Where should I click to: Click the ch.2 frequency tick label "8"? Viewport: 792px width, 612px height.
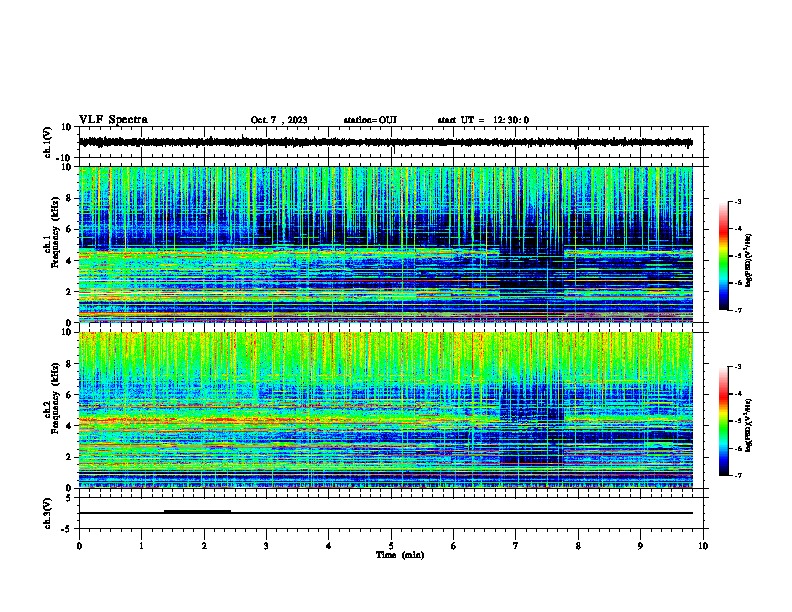(69, 364)
